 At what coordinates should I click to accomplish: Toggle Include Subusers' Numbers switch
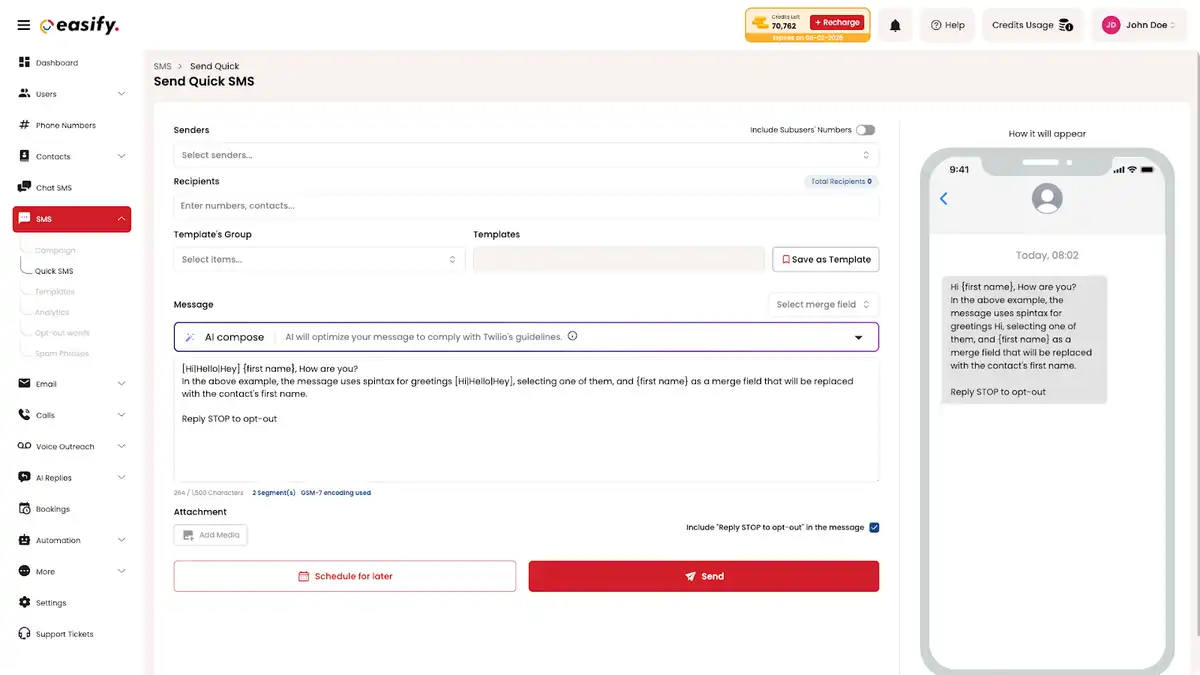(865, 129)
